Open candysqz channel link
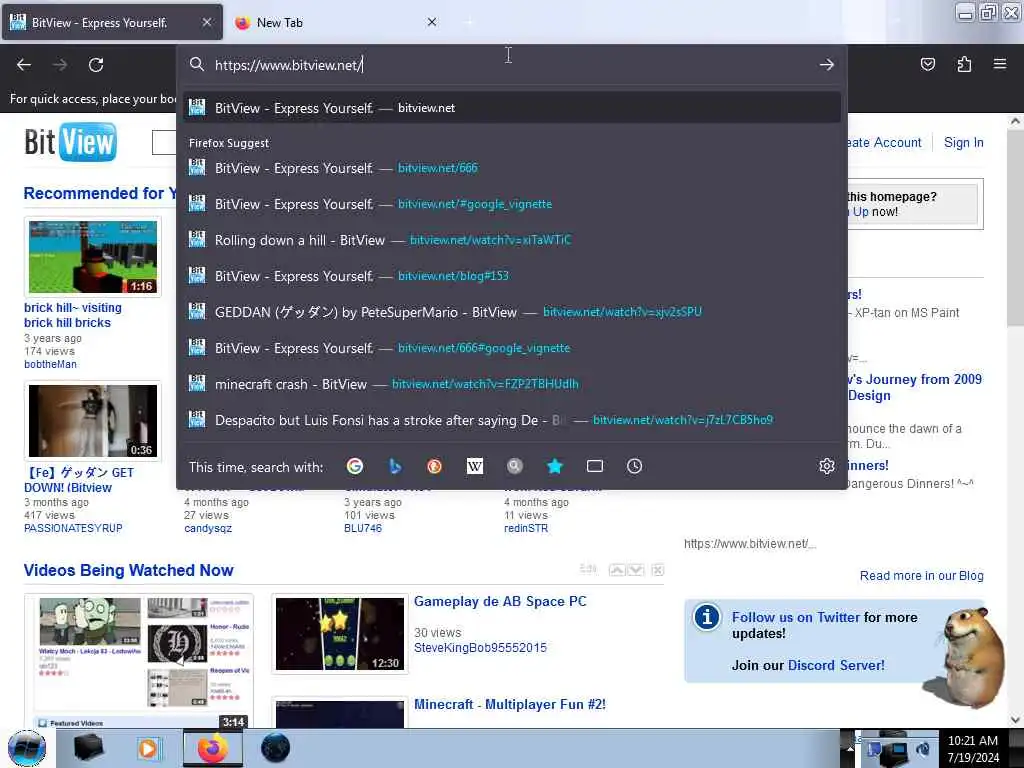Screen dimensions: 1024x768 point(208,528)
